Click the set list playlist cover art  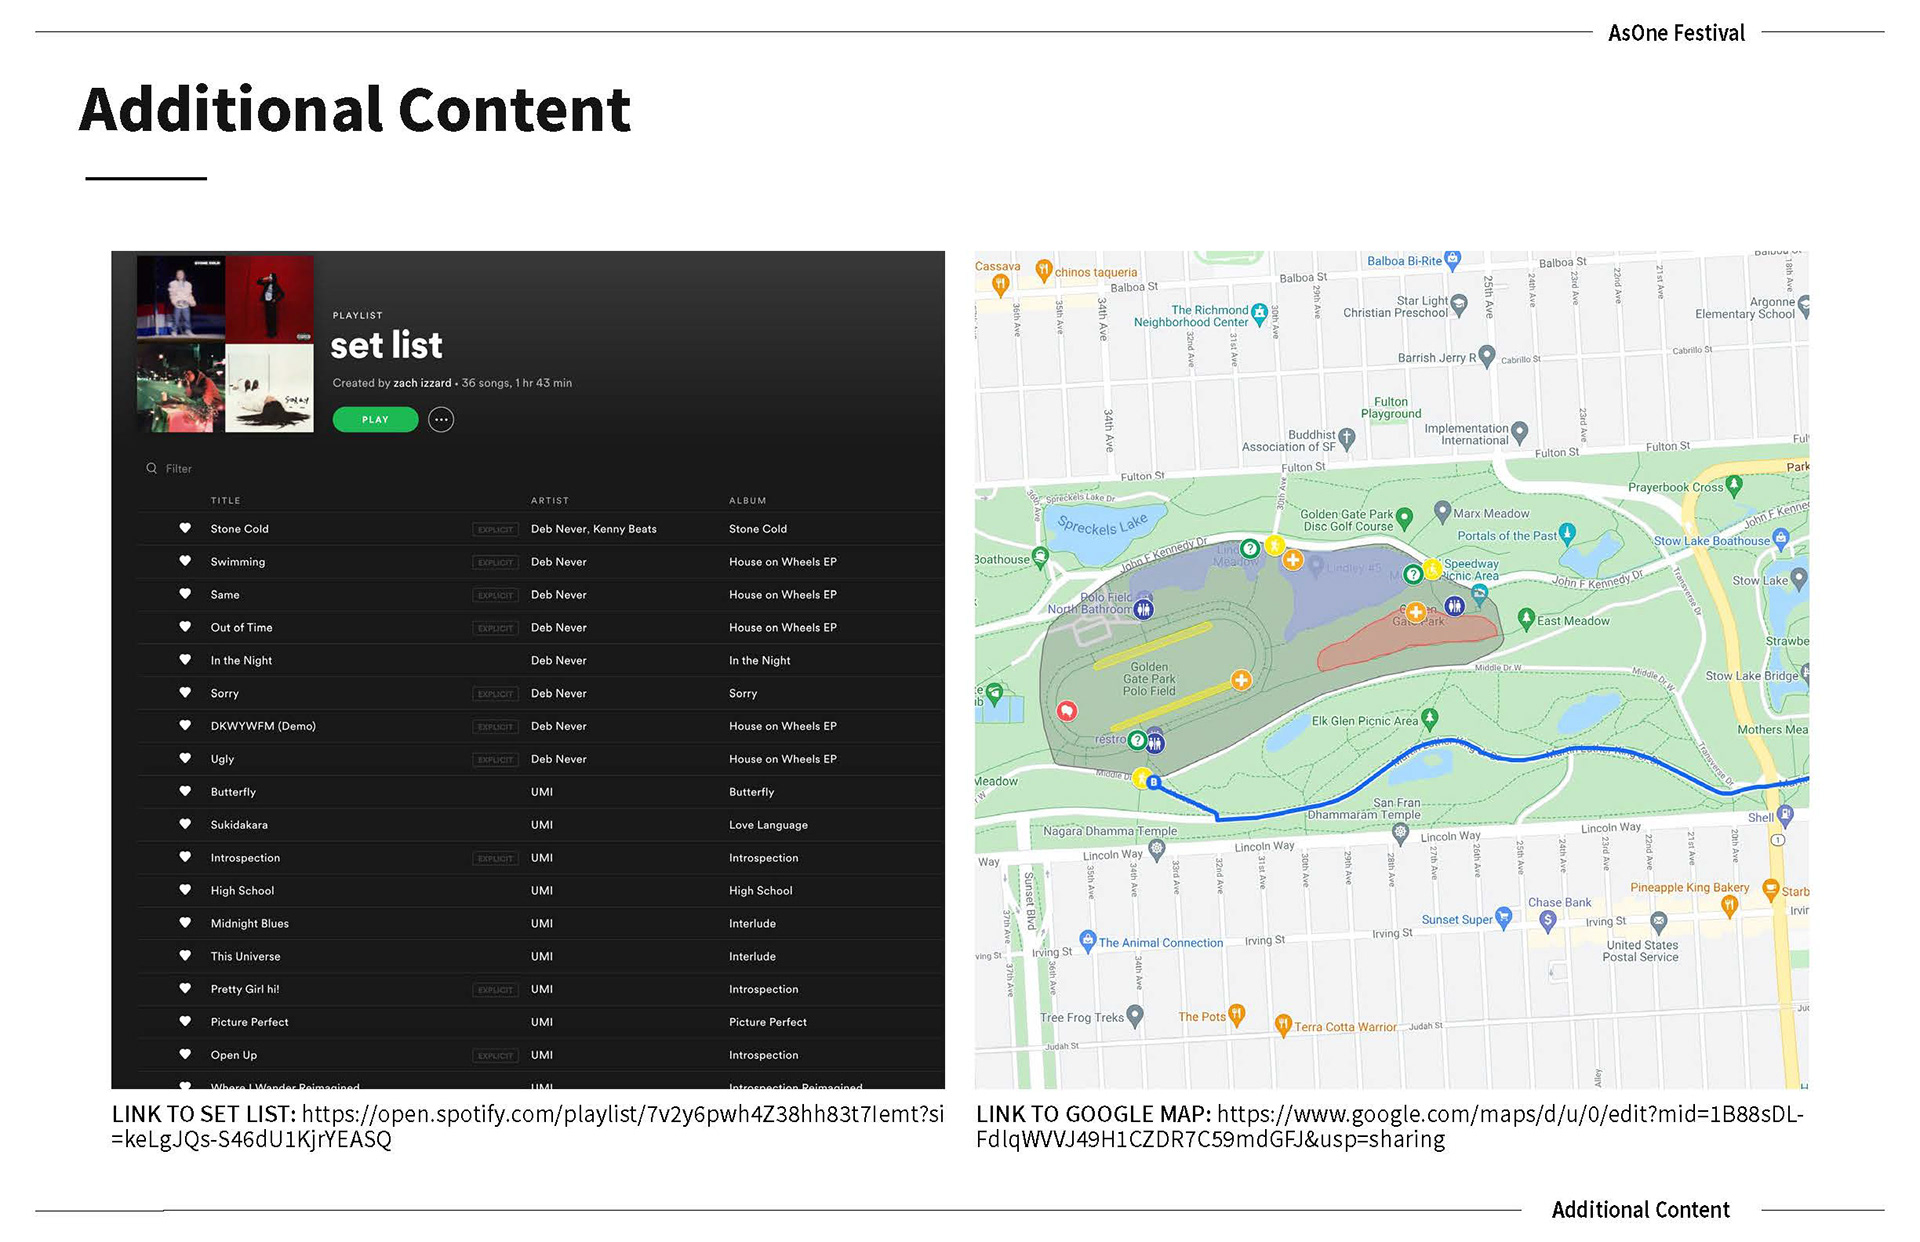pyautogui.click(x=225, y=344)
